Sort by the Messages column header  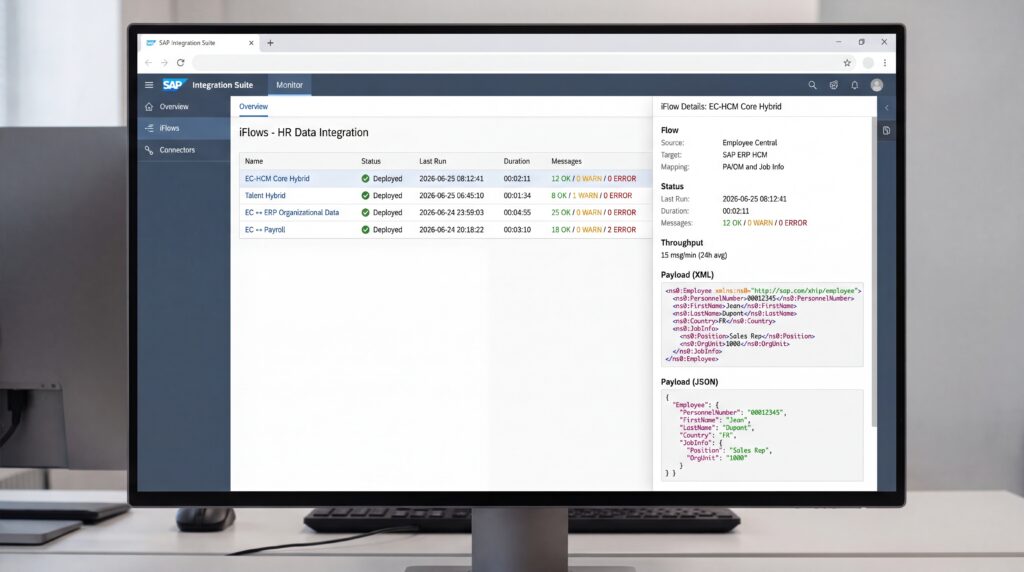coord(566,161)
